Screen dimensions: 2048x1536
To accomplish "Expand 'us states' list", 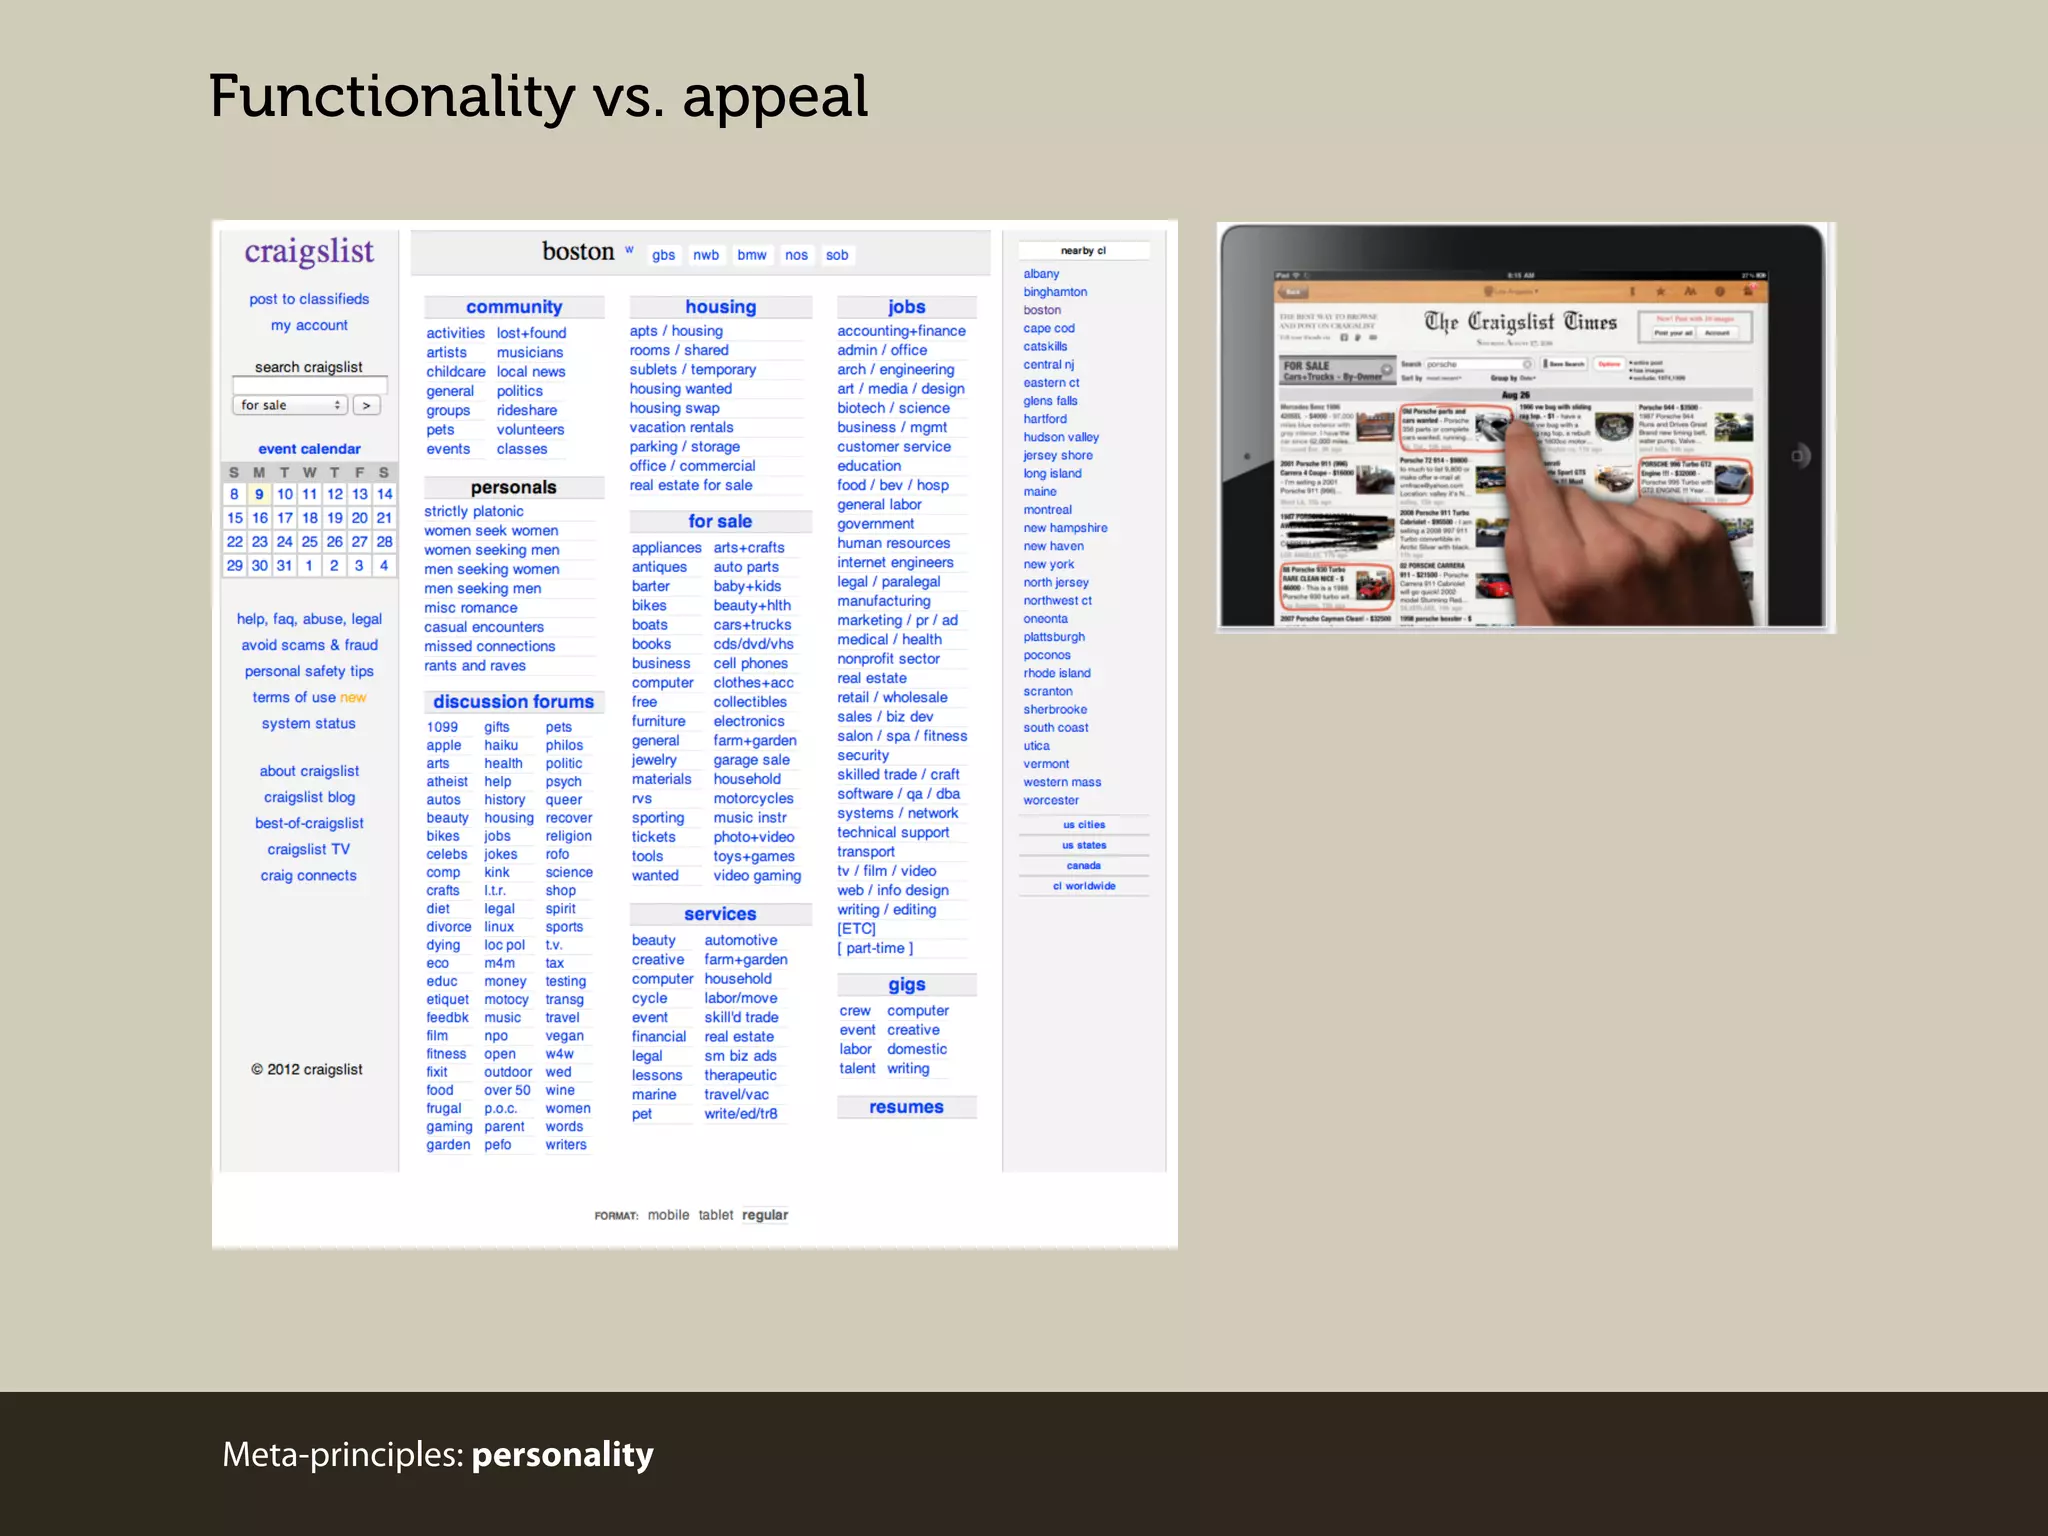I will click(1084, 845).
